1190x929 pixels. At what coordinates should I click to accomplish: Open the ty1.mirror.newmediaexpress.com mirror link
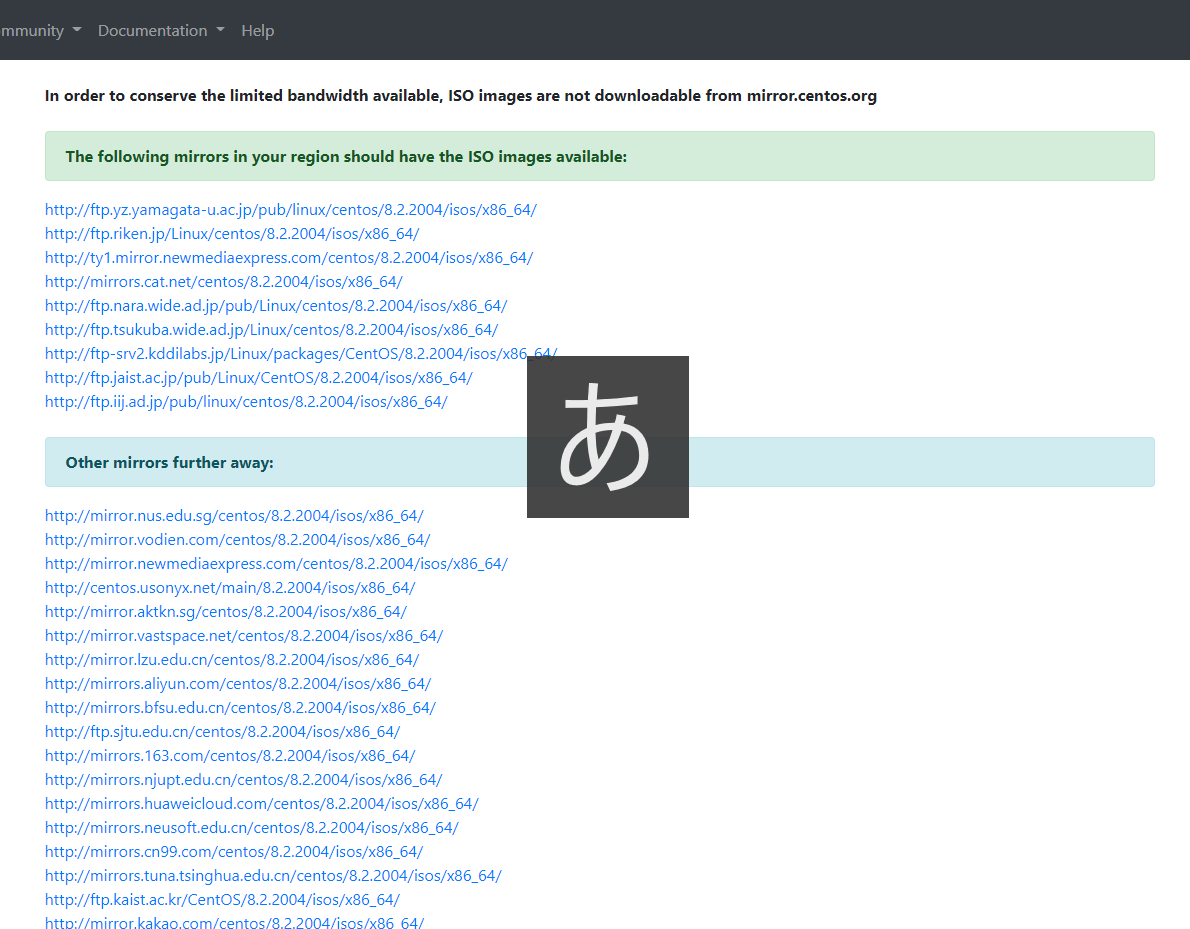[288, 258]
